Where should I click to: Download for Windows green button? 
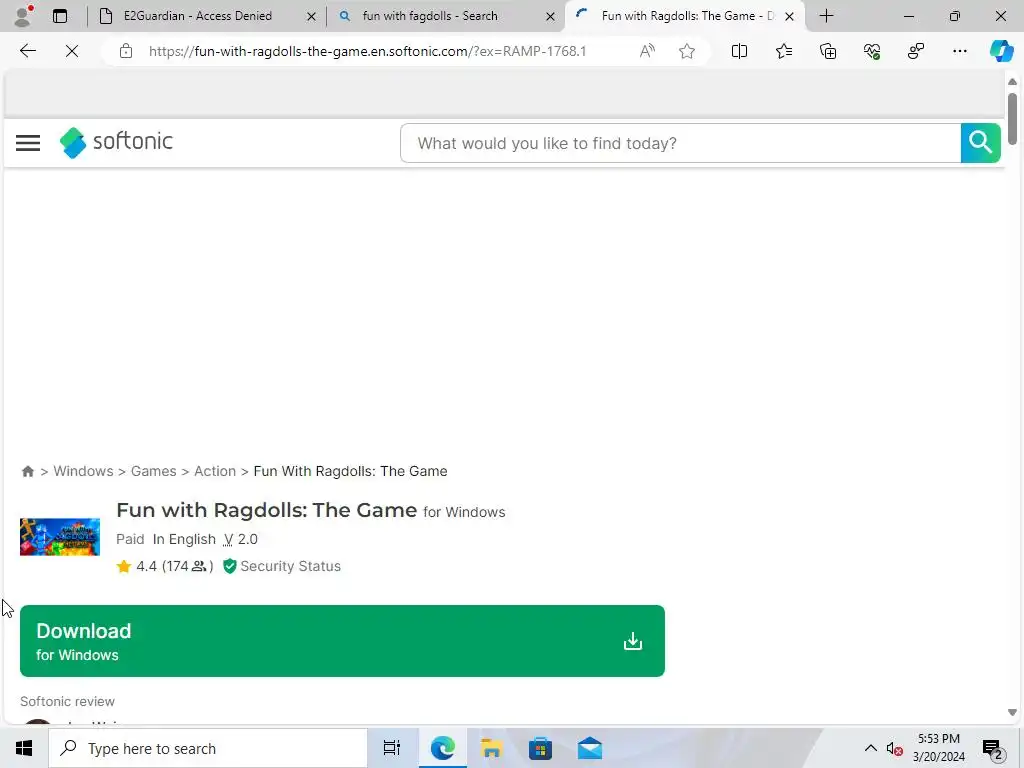(342, 641)
